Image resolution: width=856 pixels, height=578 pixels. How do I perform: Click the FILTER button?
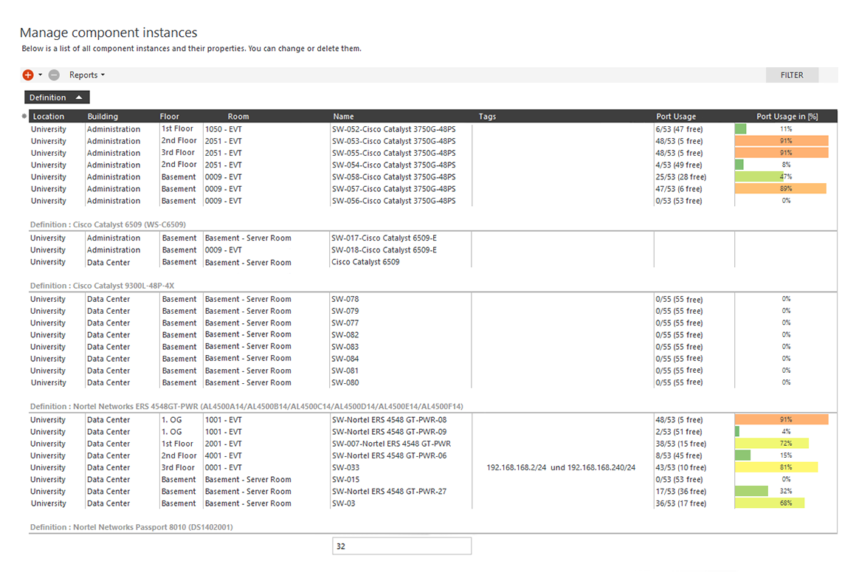(792, 75)
